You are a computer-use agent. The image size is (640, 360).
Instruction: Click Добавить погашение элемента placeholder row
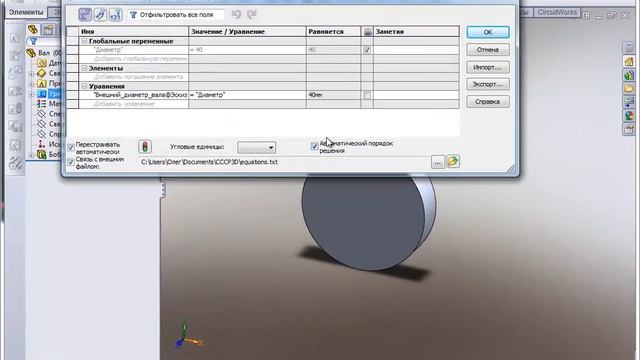pyautogui.click(x=133, y=77)
